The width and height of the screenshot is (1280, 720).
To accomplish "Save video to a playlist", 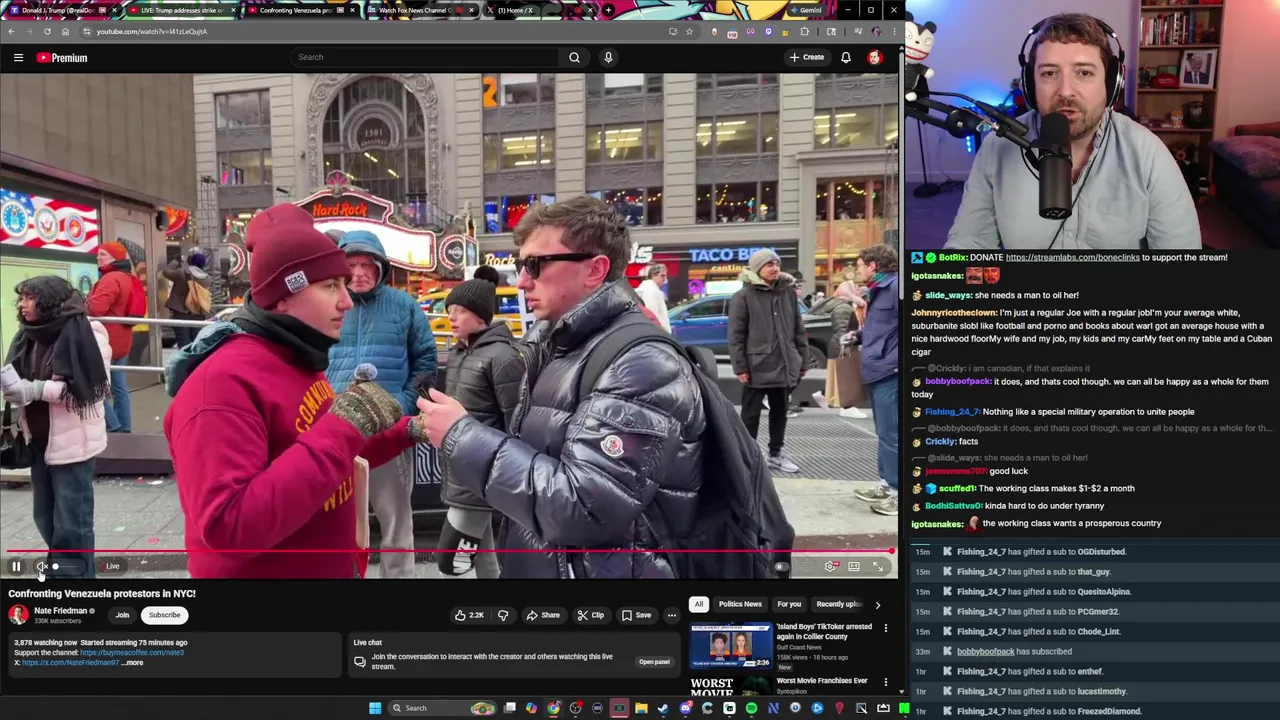I will (x=636, y=615).
